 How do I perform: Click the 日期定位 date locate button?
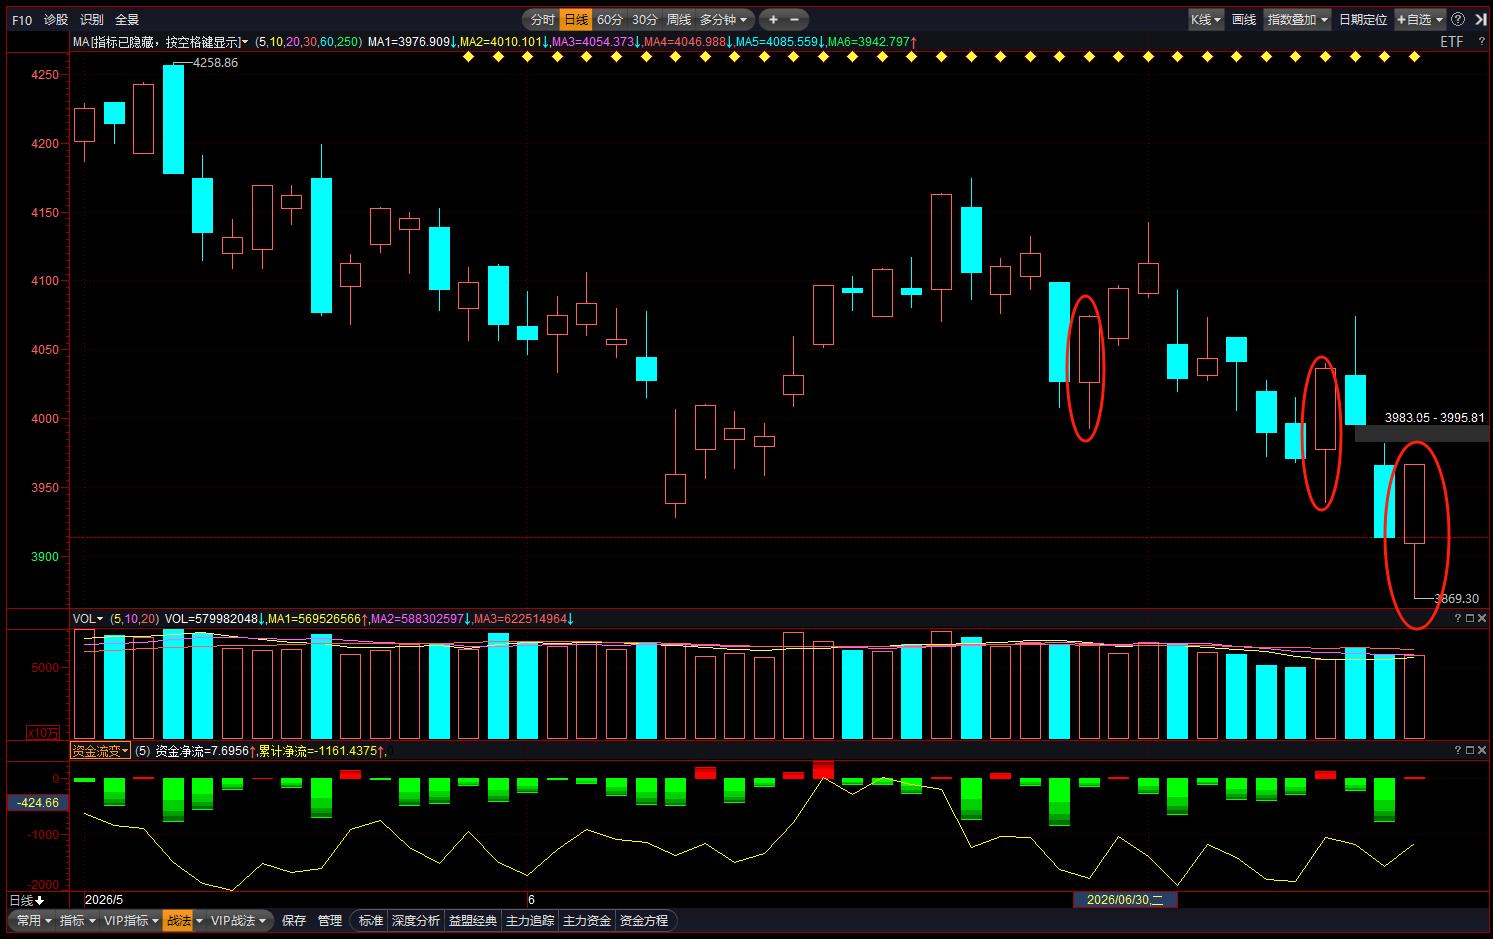[x=1363, y=19]
